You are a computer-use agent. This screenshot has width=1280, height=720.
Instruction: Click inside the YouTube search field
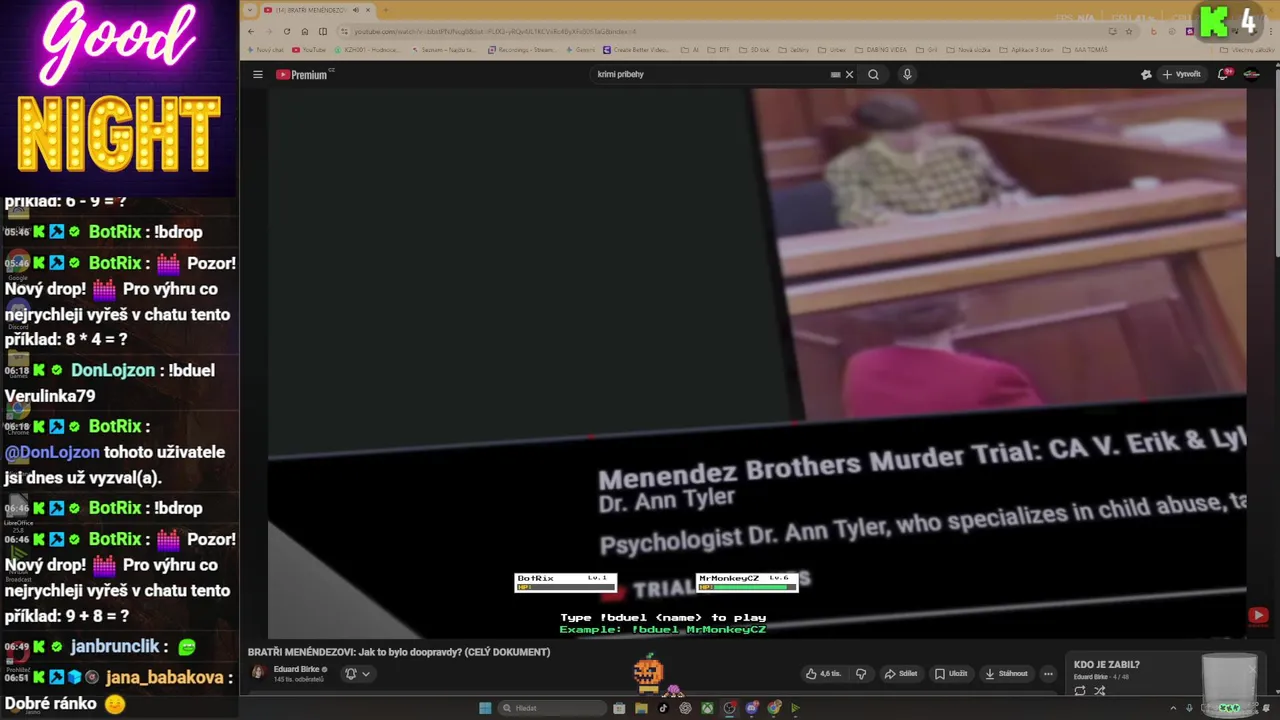point(710,74)
